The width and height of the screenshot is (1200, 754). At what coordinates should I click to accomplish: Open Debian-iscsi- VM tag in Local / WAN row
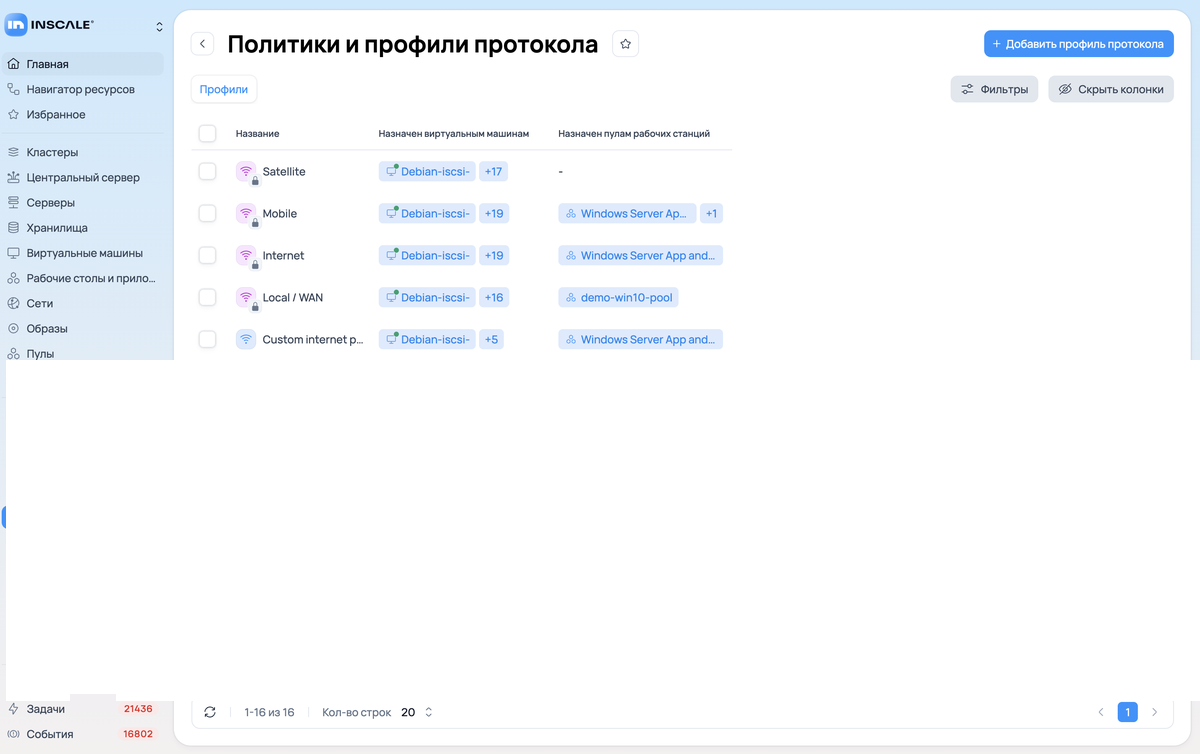point(427,298)
